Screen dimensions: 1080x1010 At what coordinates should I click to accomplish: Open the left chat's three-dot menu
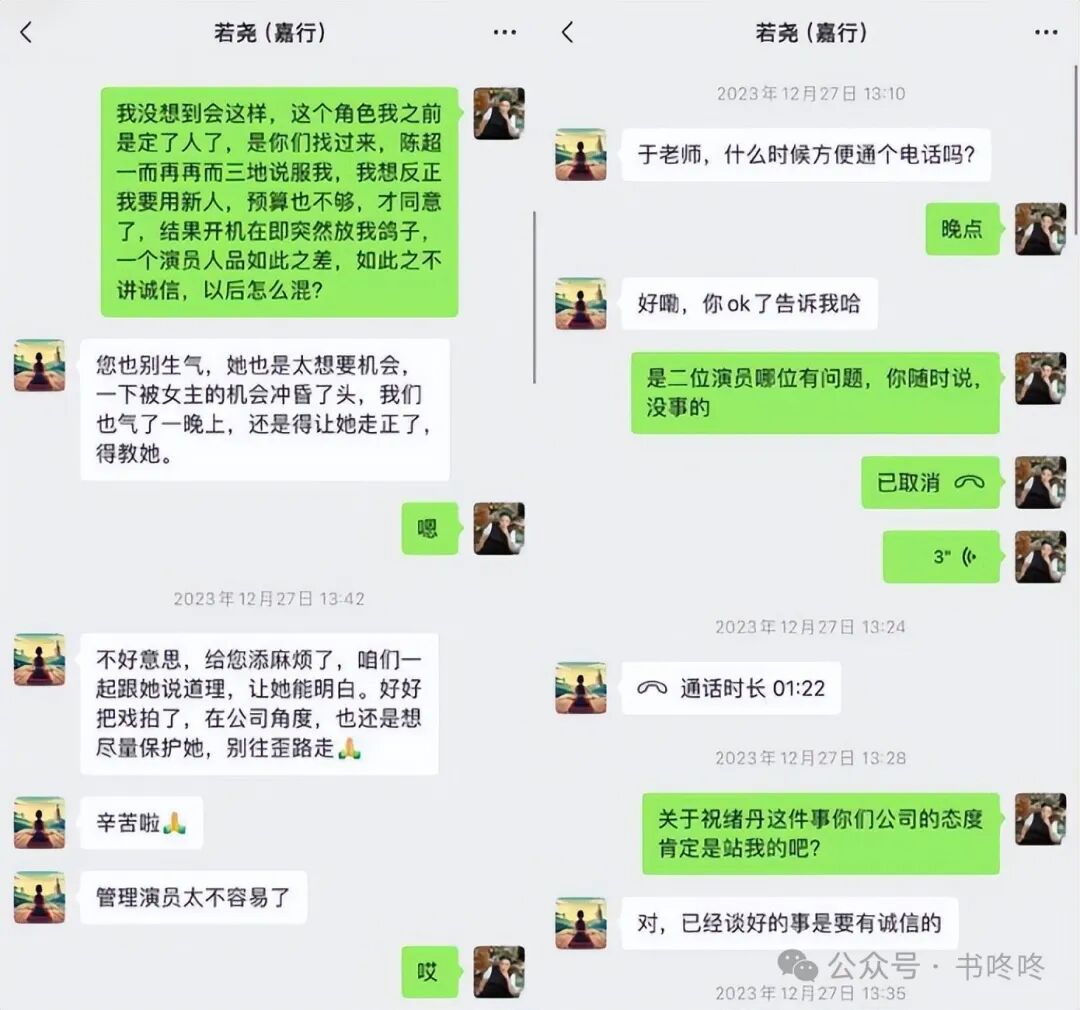pos(505,32)
